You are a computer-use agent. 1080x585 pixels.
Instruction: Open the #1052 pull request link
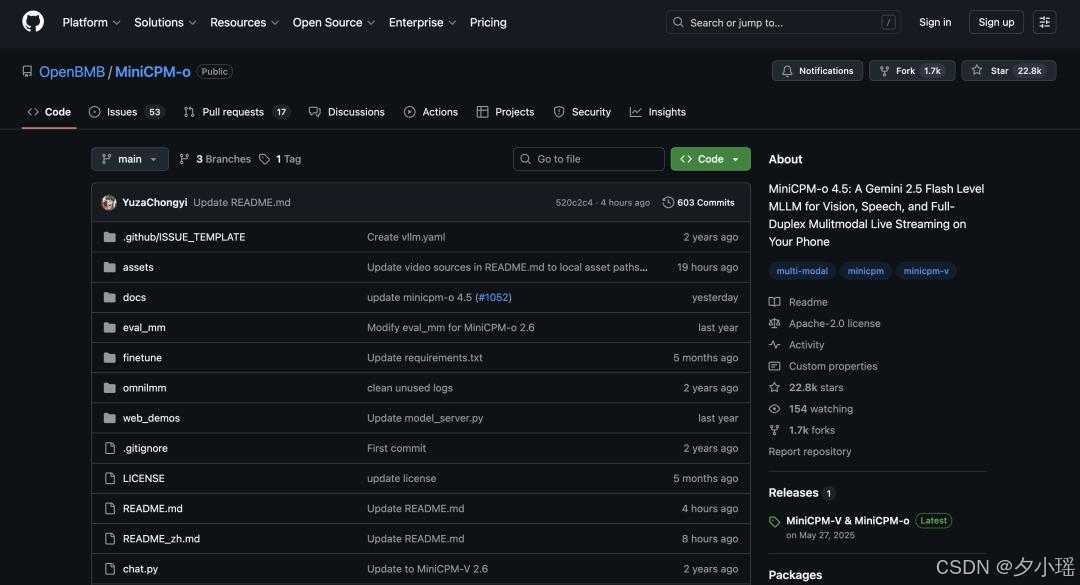(x=493, y=298)
